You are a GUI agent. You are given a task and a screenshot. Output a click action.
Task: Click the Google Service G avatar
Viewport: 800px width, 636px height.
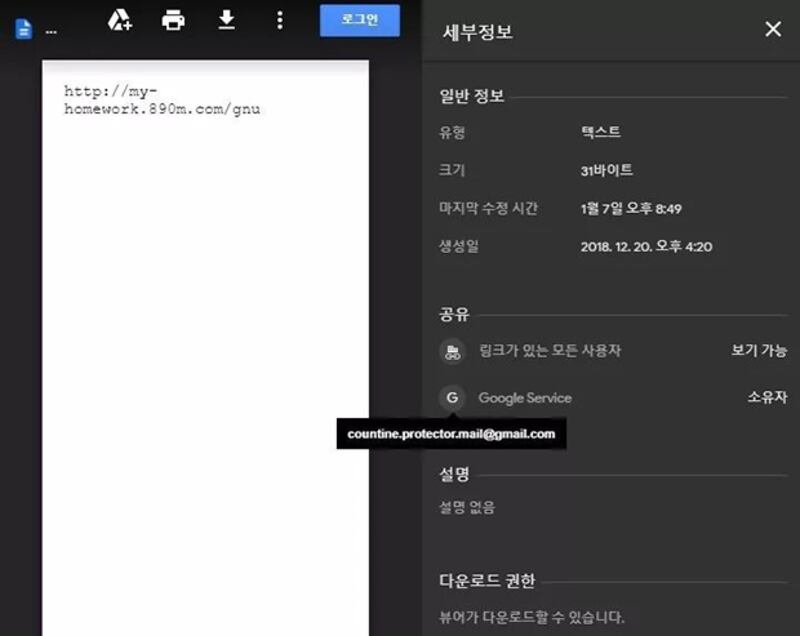click(452, 398)
